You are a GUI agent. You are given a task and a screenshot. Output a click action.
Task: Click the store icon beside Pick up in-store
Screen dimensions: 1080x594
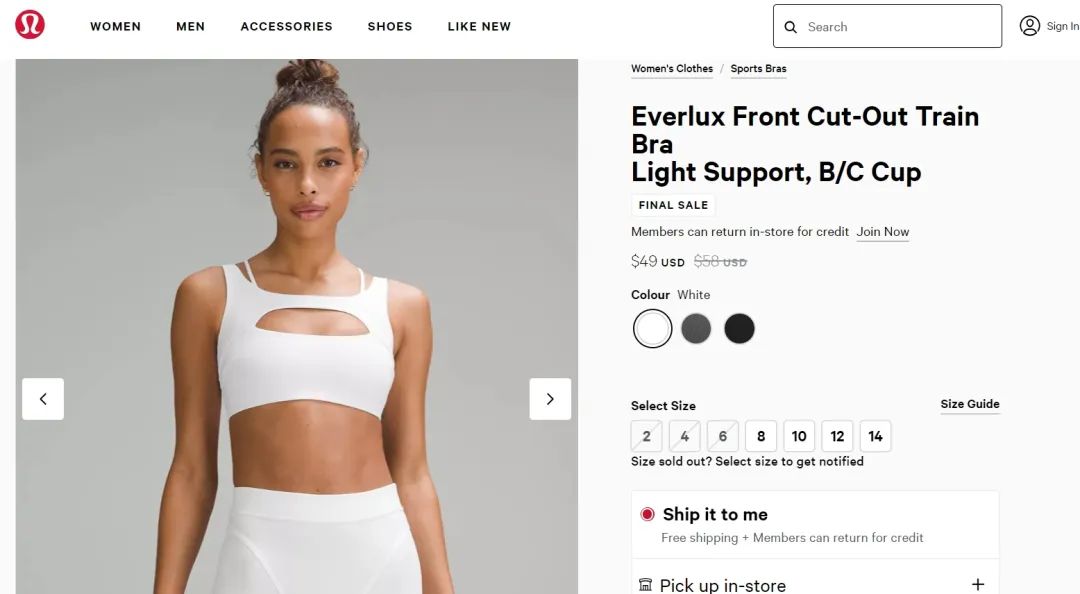[645, 585]
